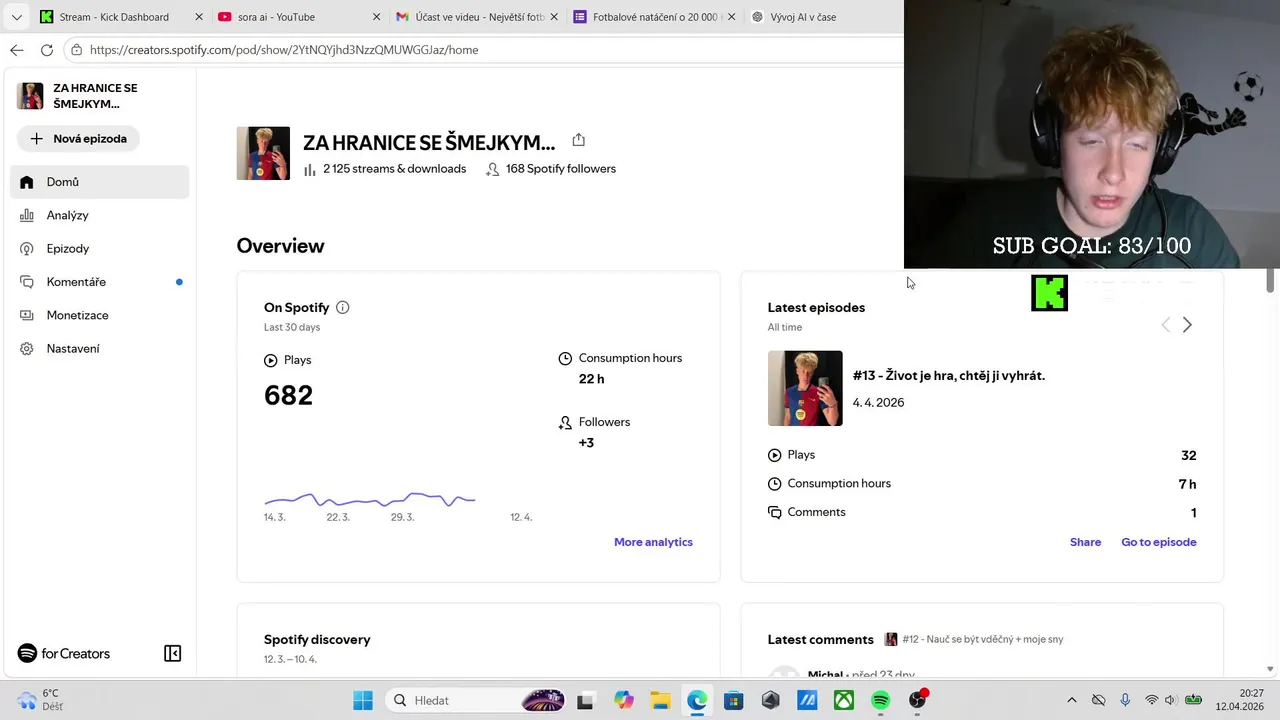1280x720 pixels.
Task: Click the On Spotify info icon
Action: pyautogui.click(x=342, y=307)
